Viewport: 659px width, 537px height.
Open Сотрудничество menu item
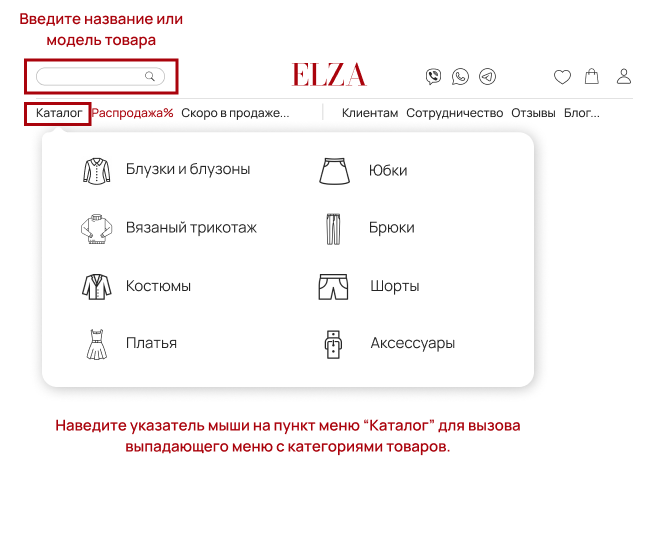click(x=455, y=113)
